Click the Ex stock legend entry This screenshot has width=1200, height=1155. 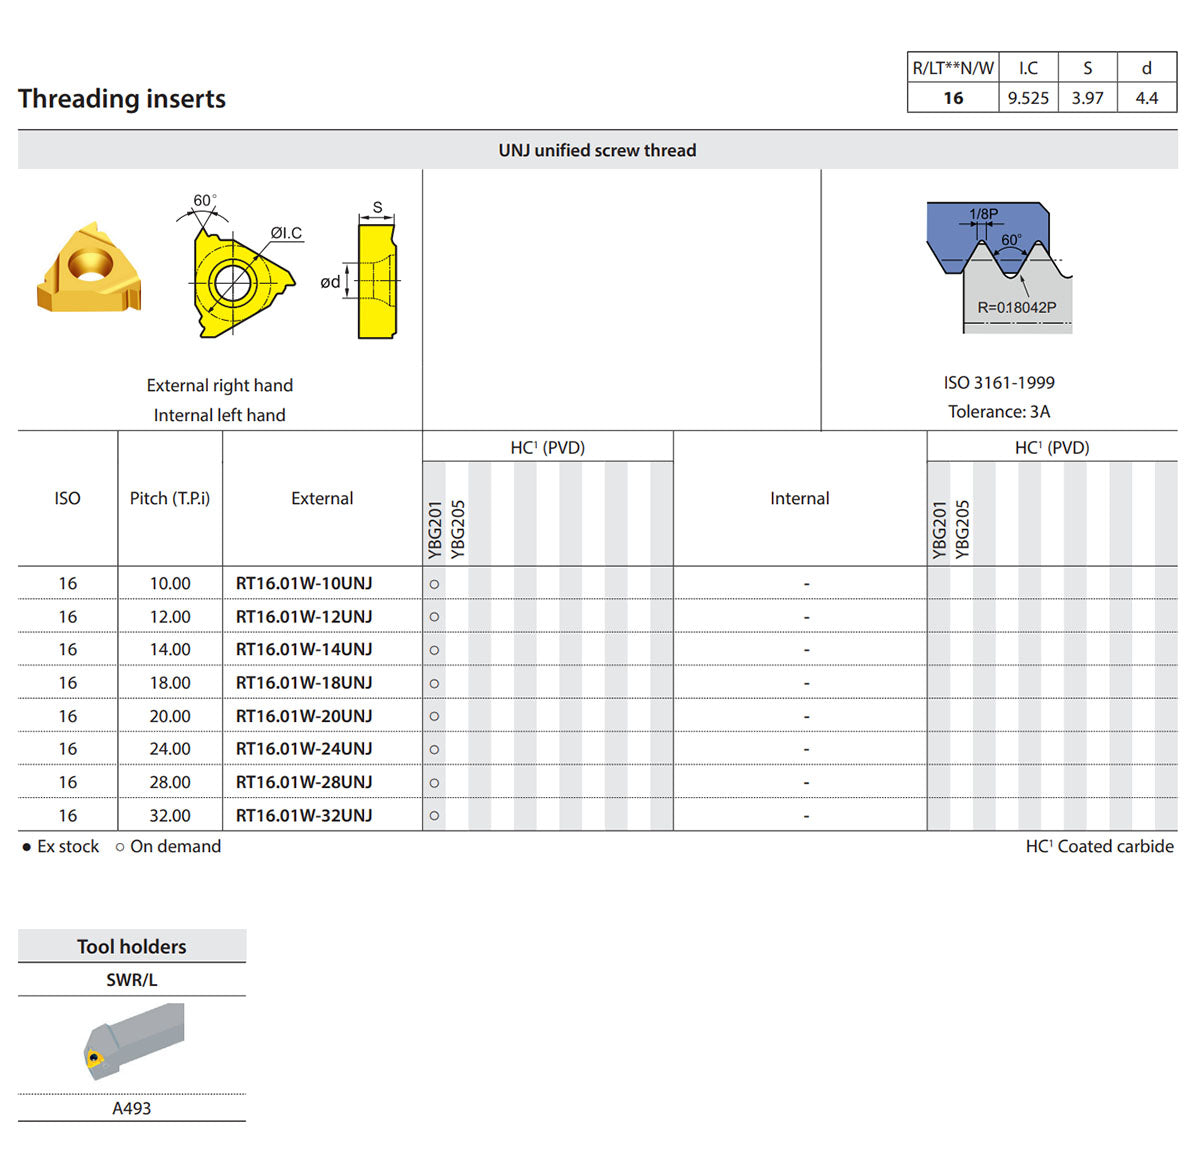(x=60, y=846)
